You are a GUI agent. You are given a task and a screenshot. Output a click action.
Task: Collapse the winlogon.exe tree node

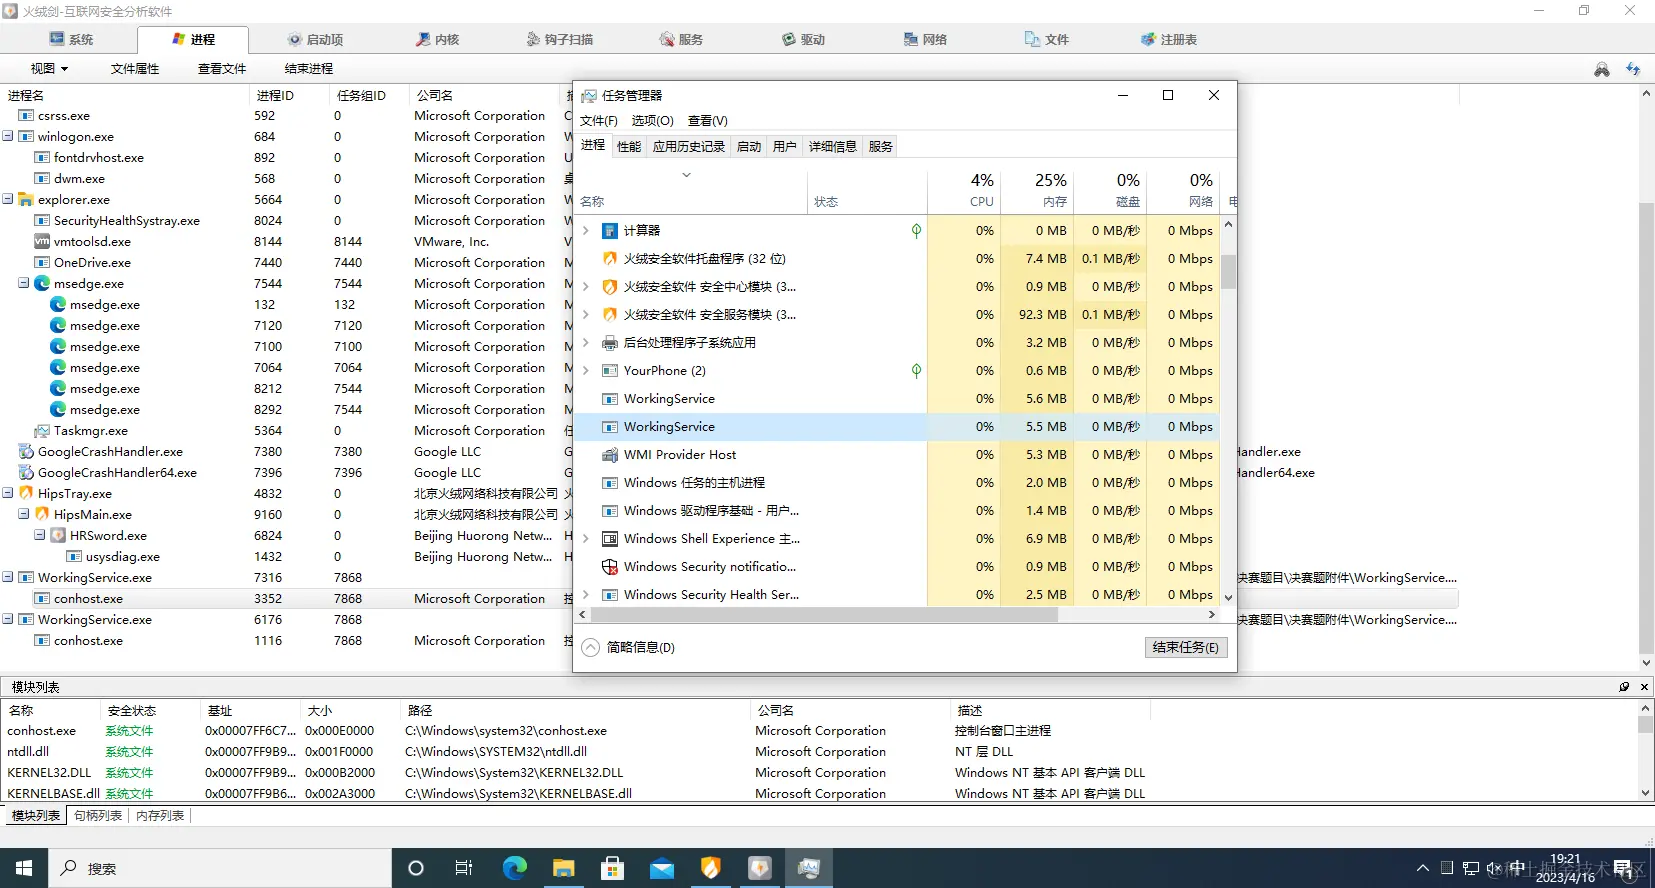click(8, 136)
